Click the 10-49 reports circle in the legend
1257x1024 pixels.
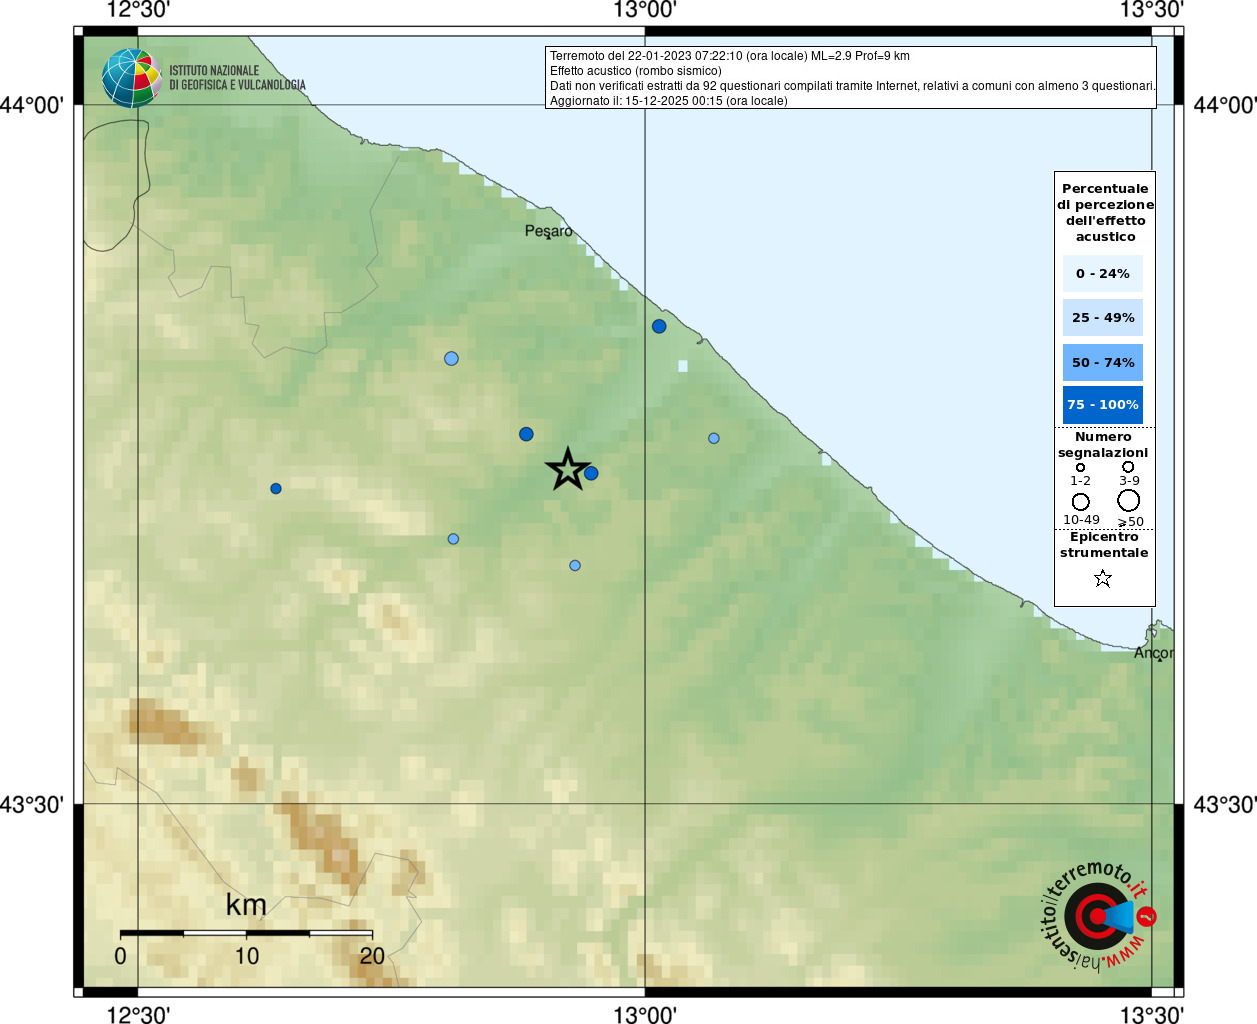click(1081, 501)
